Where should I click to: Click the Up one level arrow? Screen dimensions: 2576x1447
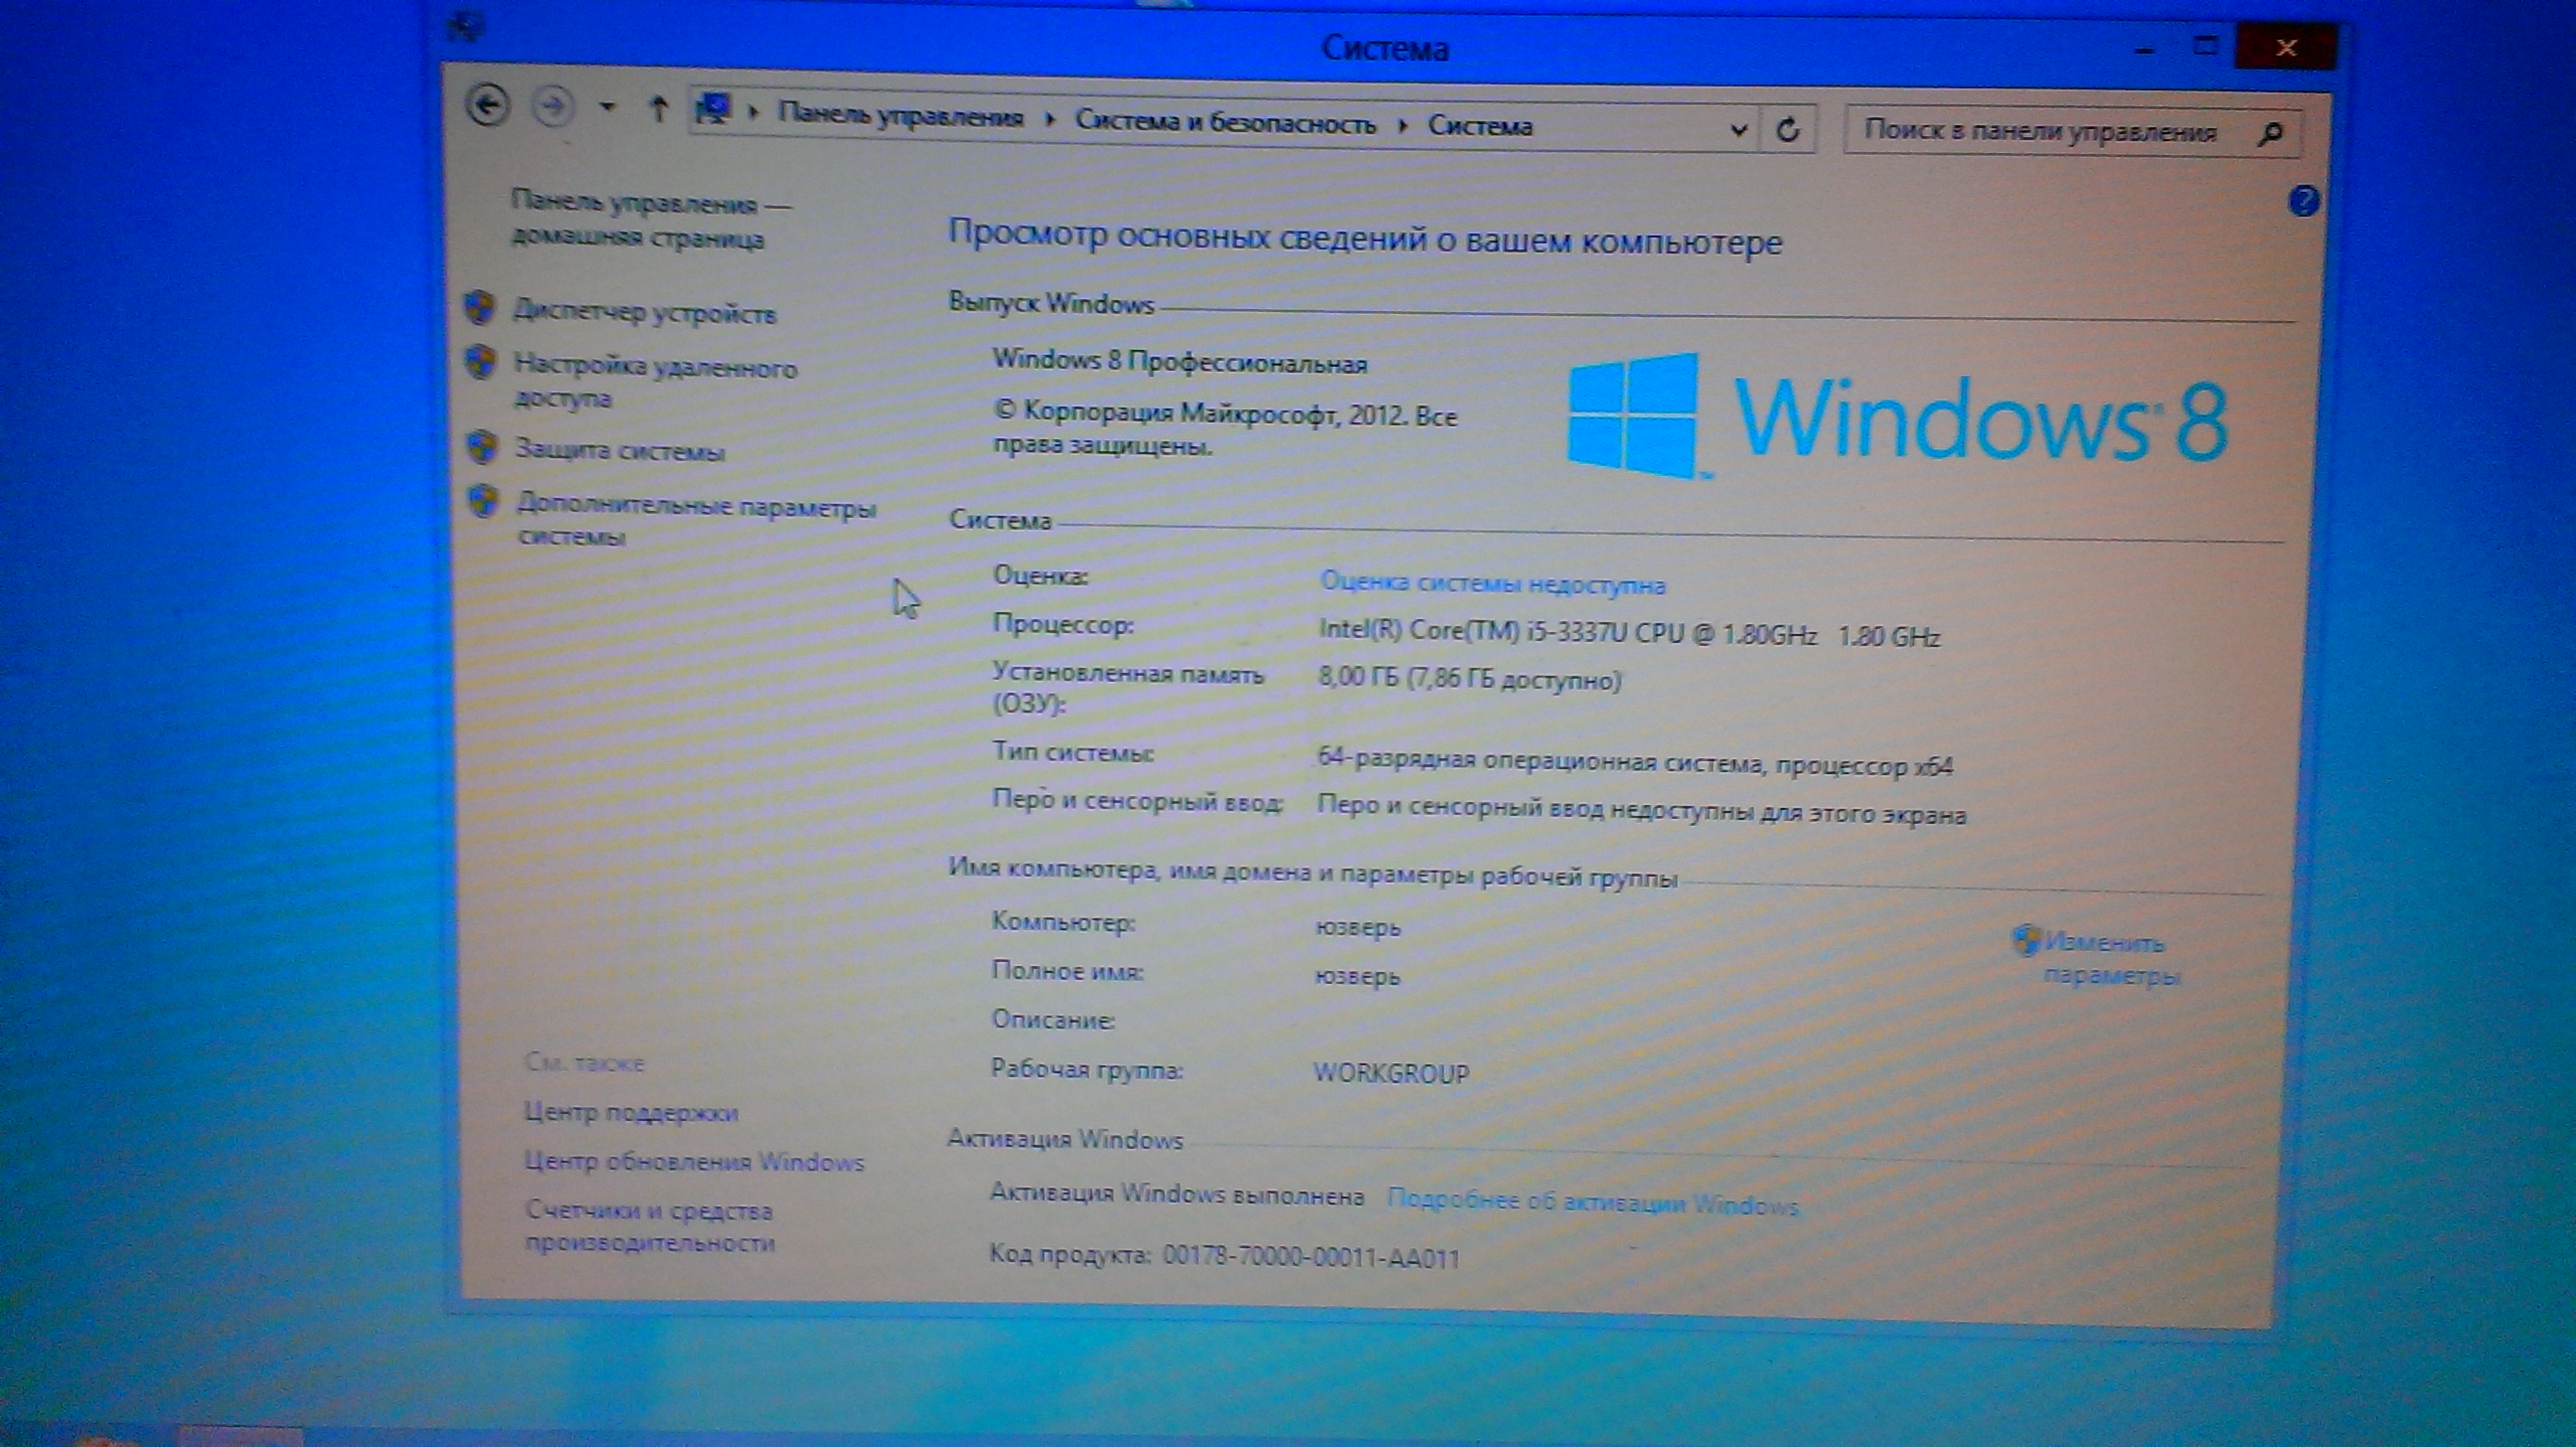pos(658,109)
